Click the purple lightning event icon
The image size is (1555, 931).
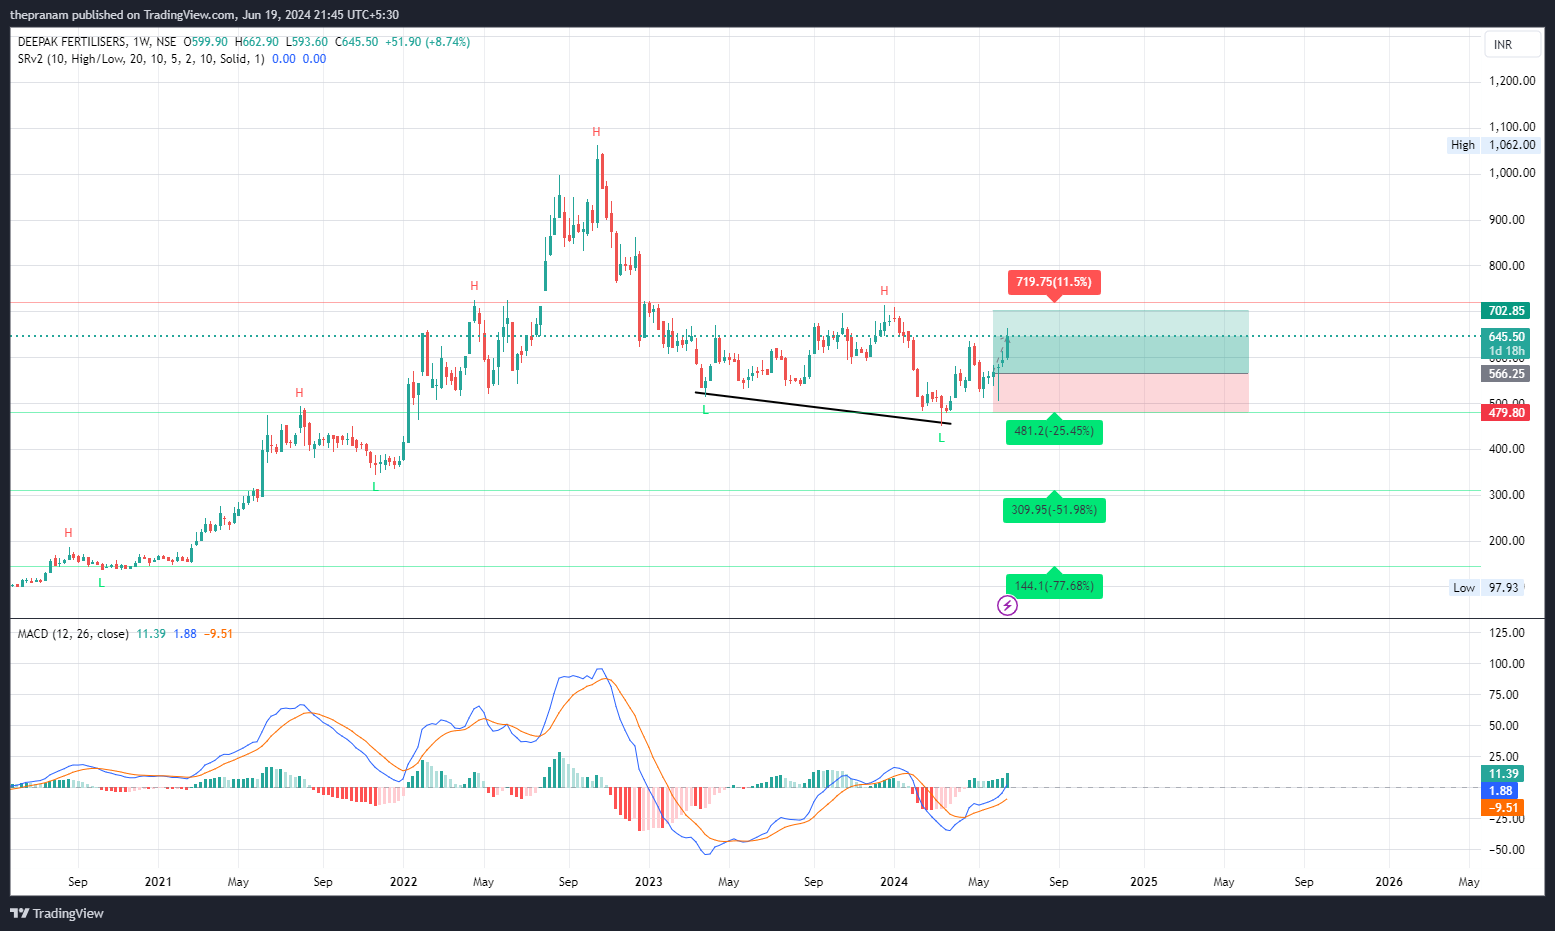point(1007,605)
